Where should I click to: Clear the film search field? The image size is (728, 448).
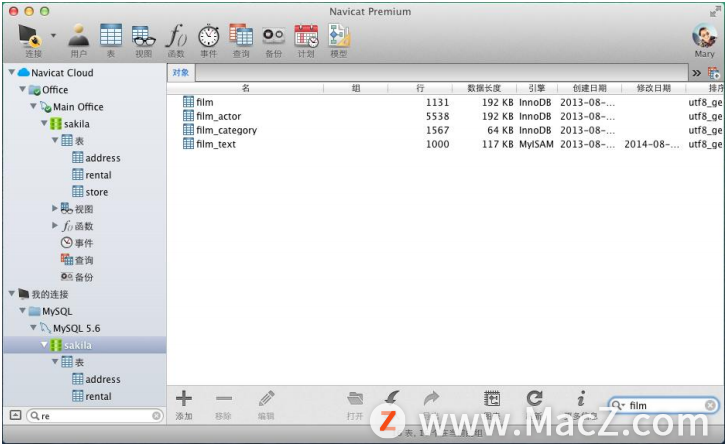710,405
